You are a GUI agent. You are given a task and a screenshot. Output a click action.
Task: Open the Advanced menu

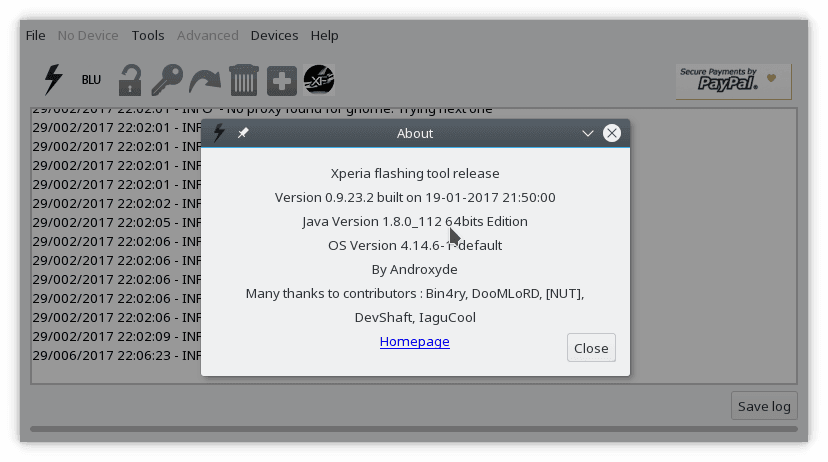click(208, 35)
